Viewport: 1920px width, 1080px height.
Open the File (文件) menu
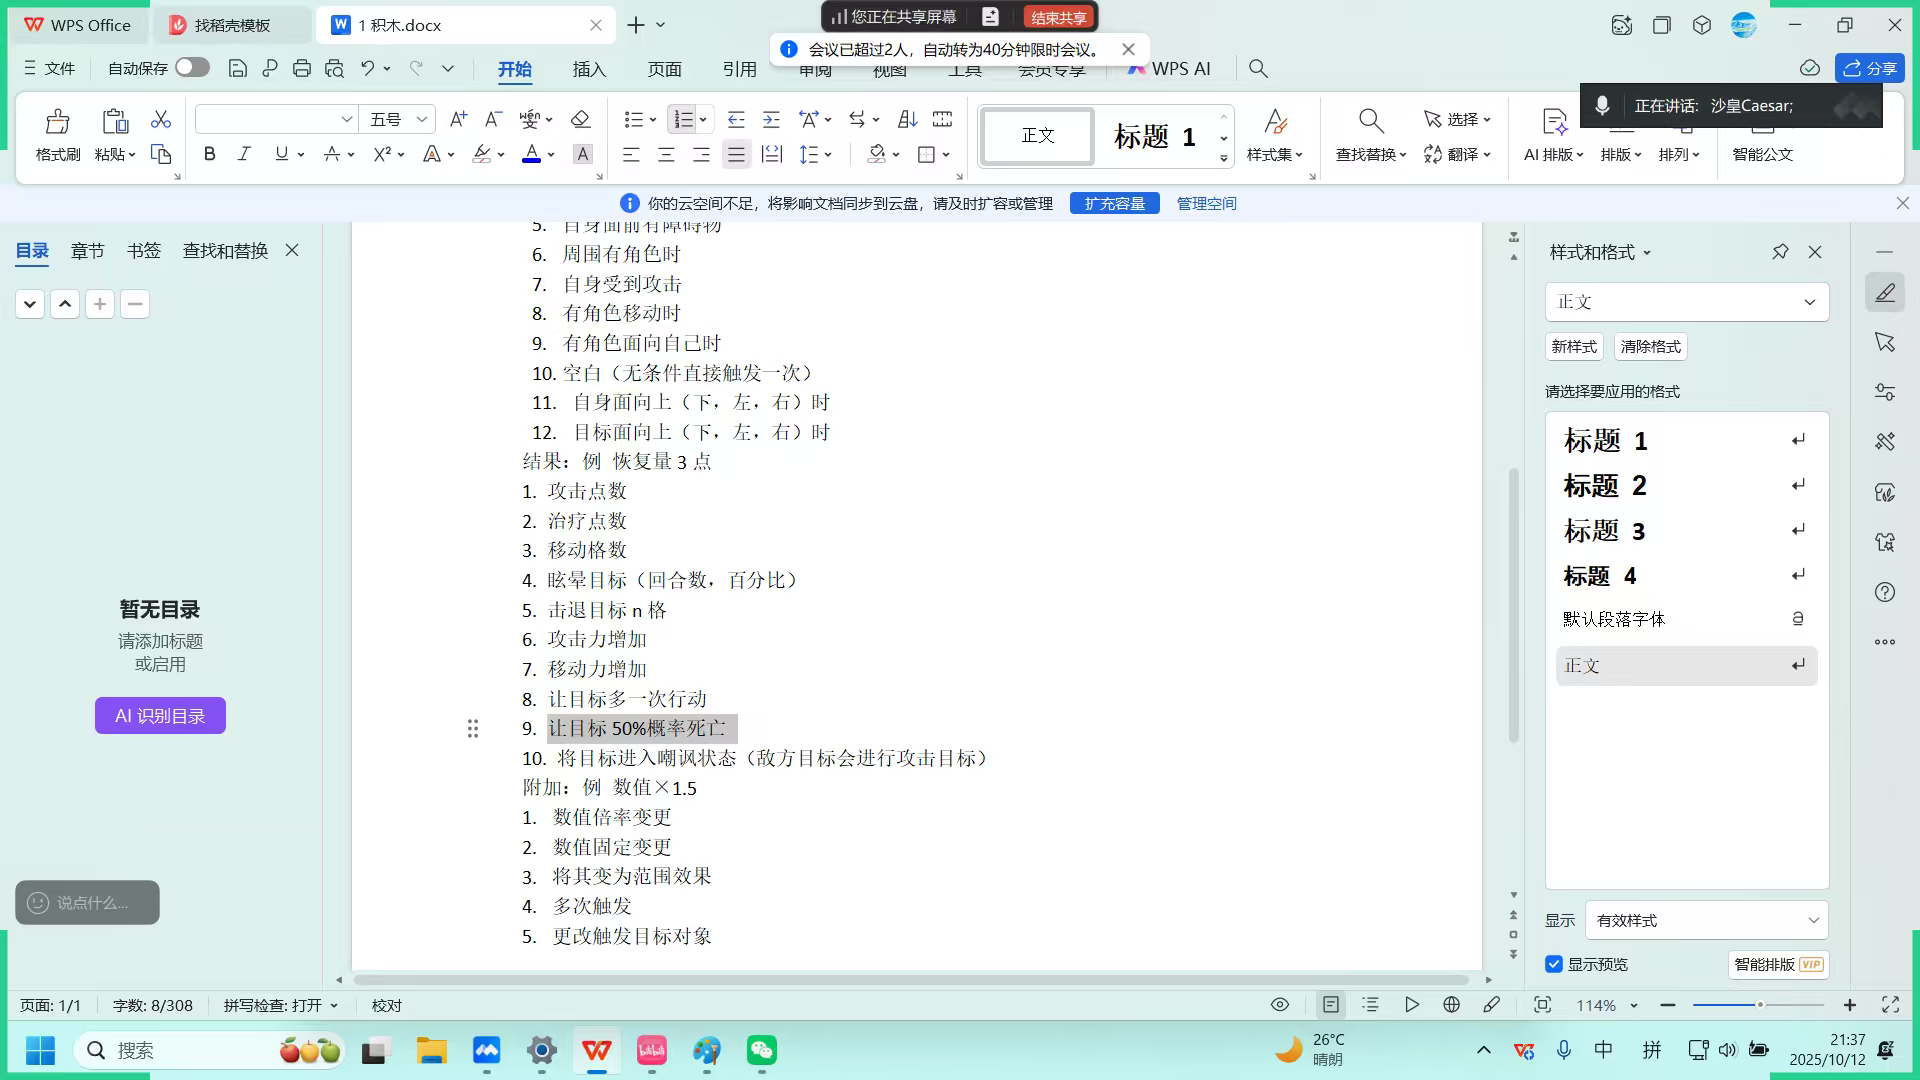coord(49,68)
